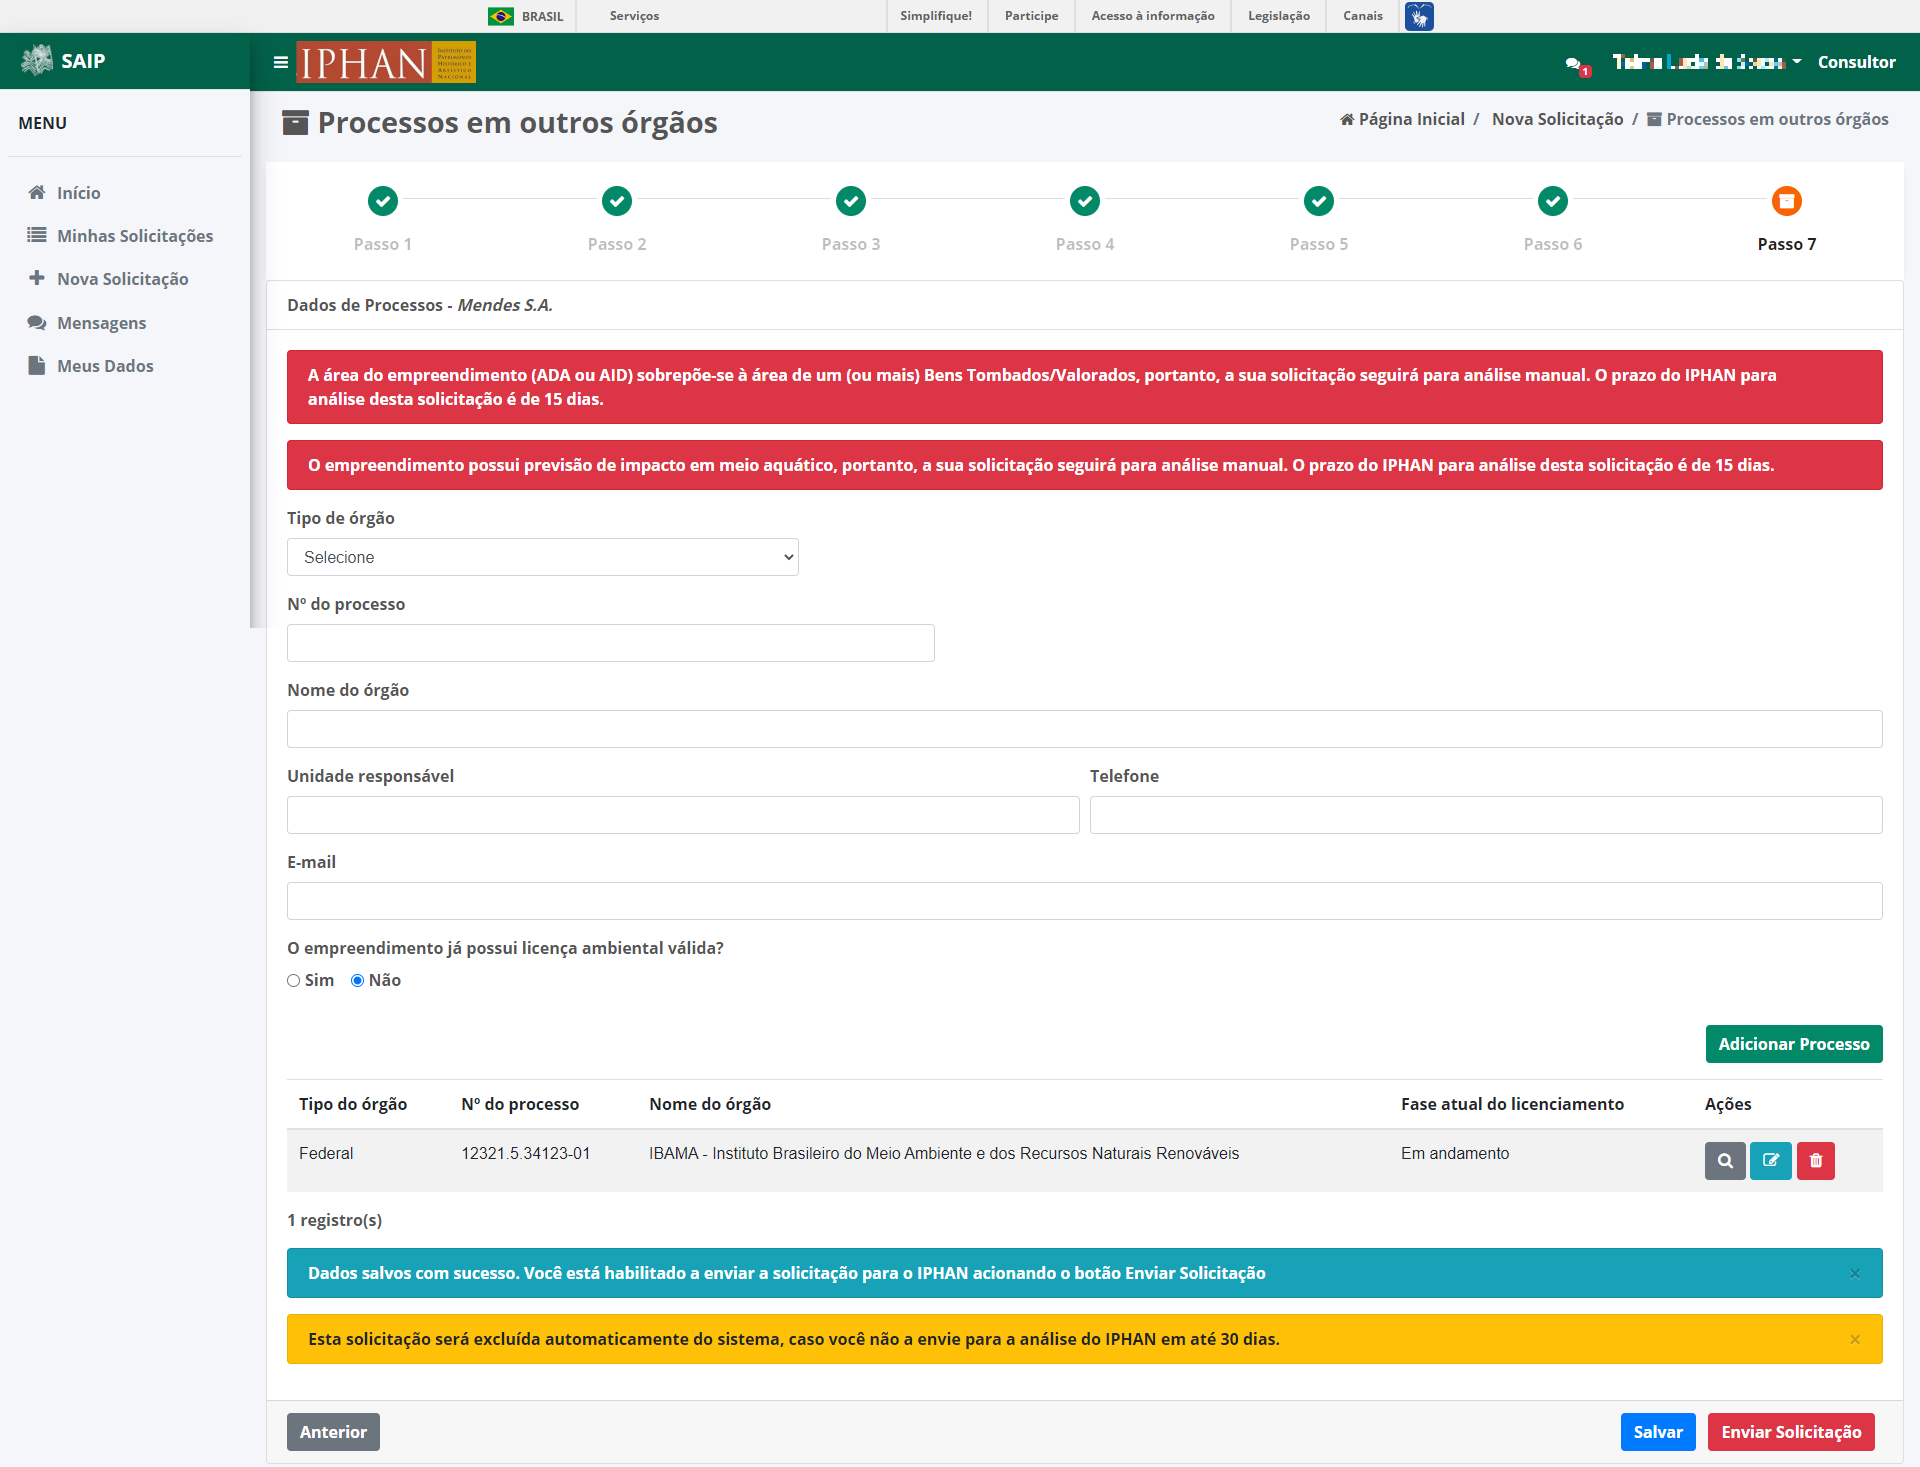Go to completed Passo 4 step
The width and height of the screenshot is (1920, 1467).
pos(1085,201)
